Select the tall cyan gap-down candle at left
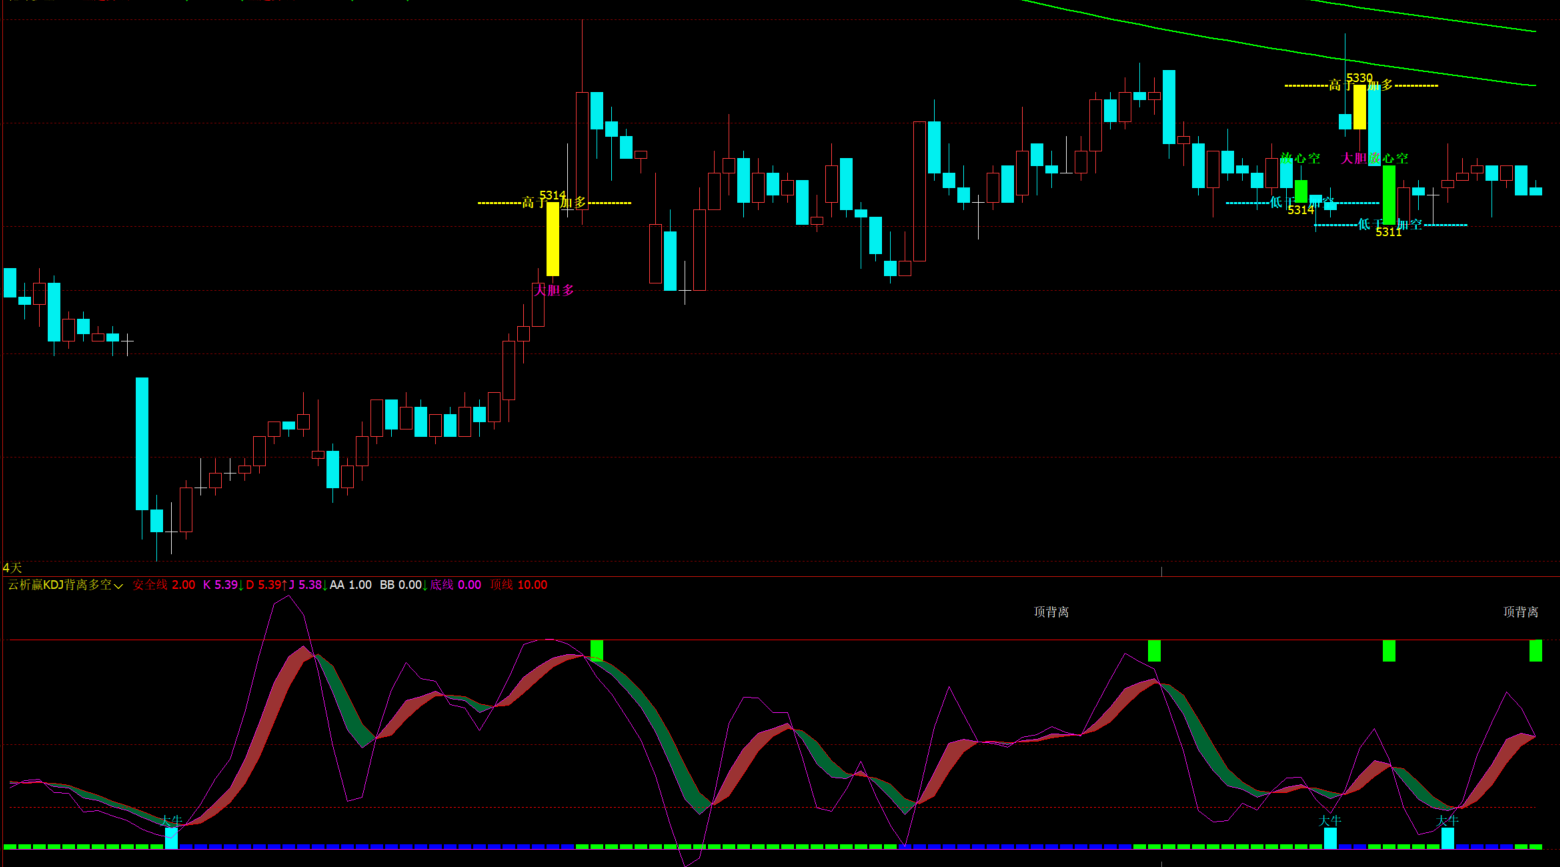1560x867 pixels. (142, 443)
